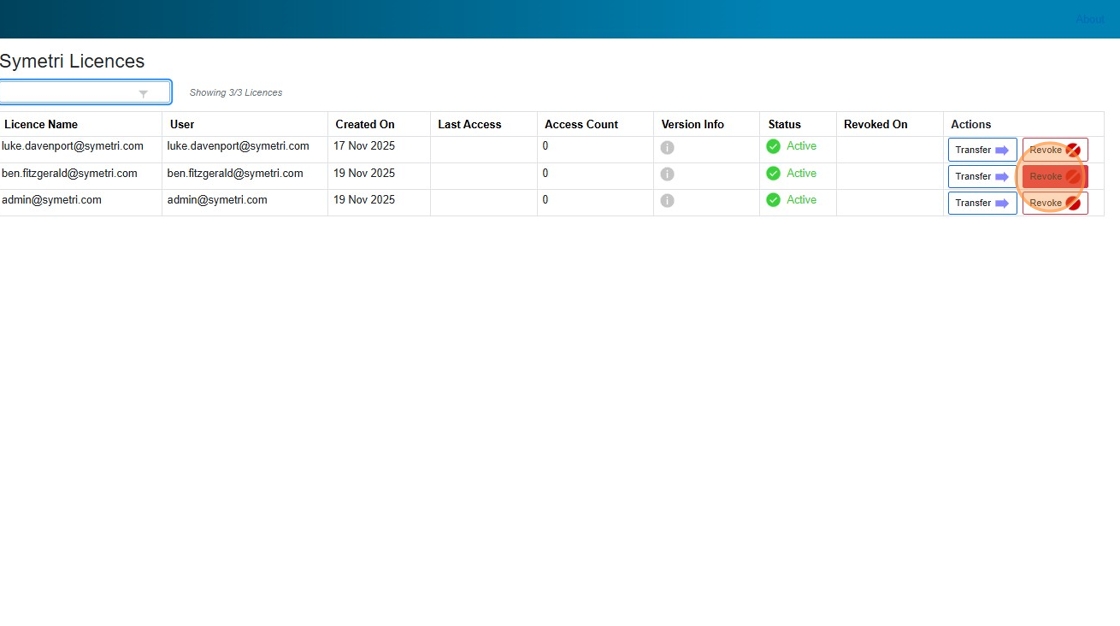Open the About link in header

[x=1089, y=20]
